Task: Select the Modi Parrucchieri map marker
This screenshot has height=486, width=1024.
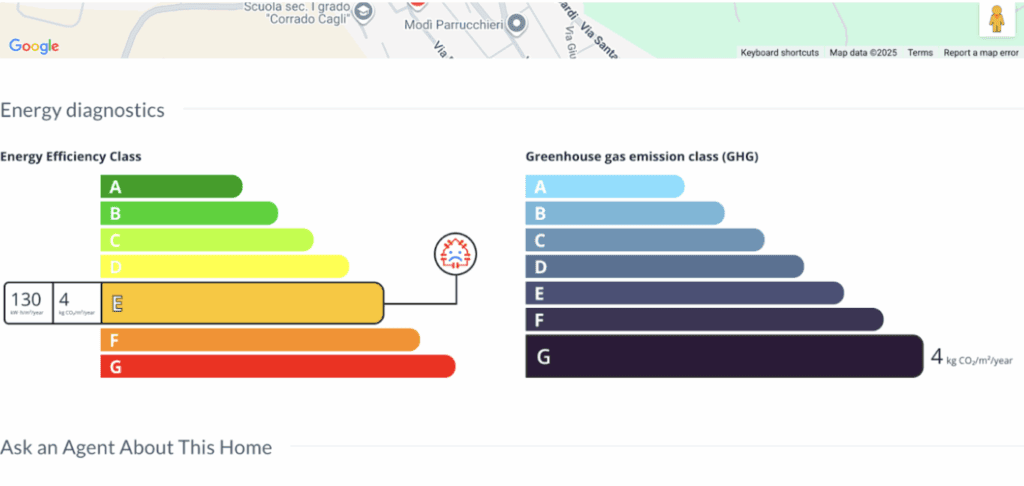Action: click(517, 22)
